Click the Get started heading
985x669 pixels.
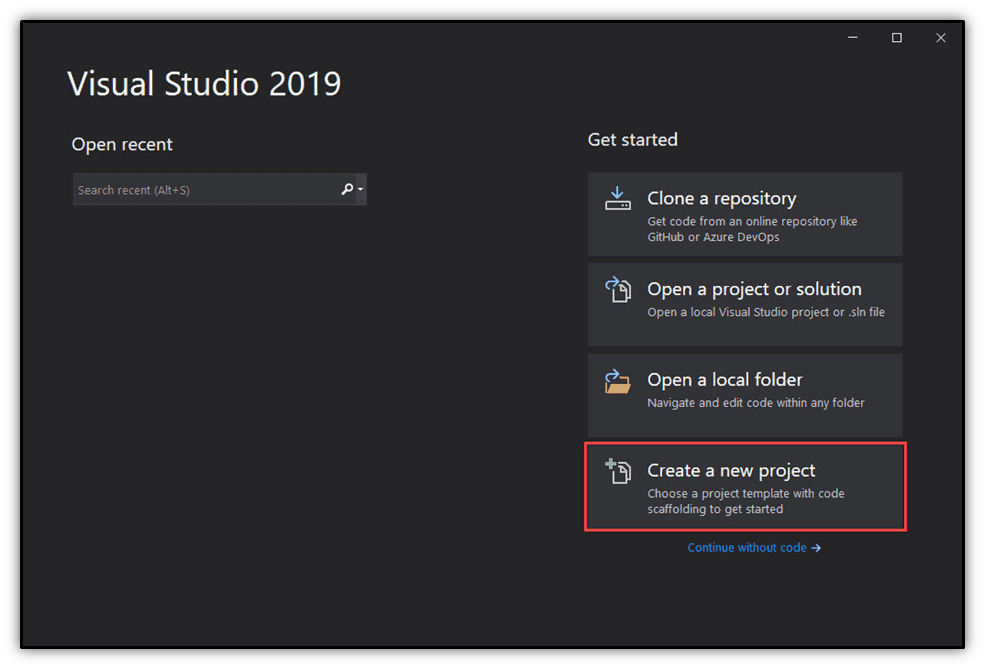(633, 140)
